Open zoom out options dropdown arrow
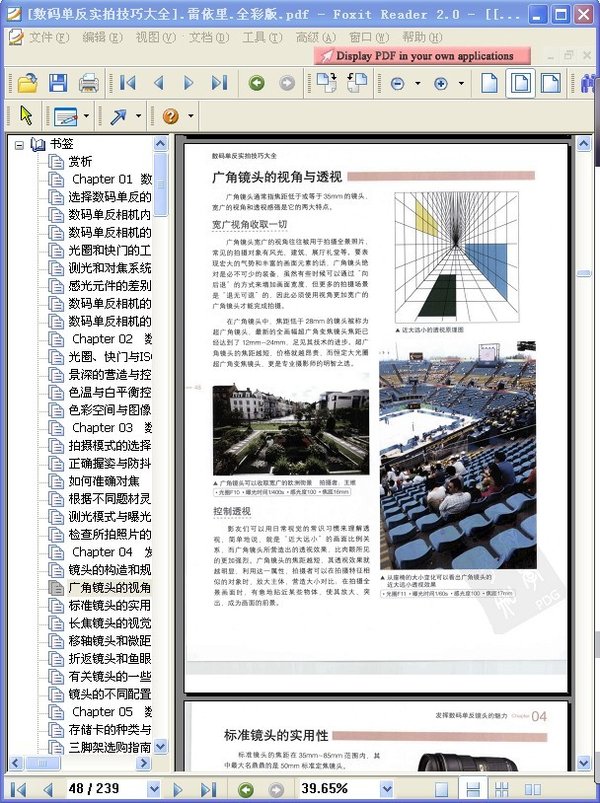The width and height of the screenshot is (600, 803). [x=418, y=83]
